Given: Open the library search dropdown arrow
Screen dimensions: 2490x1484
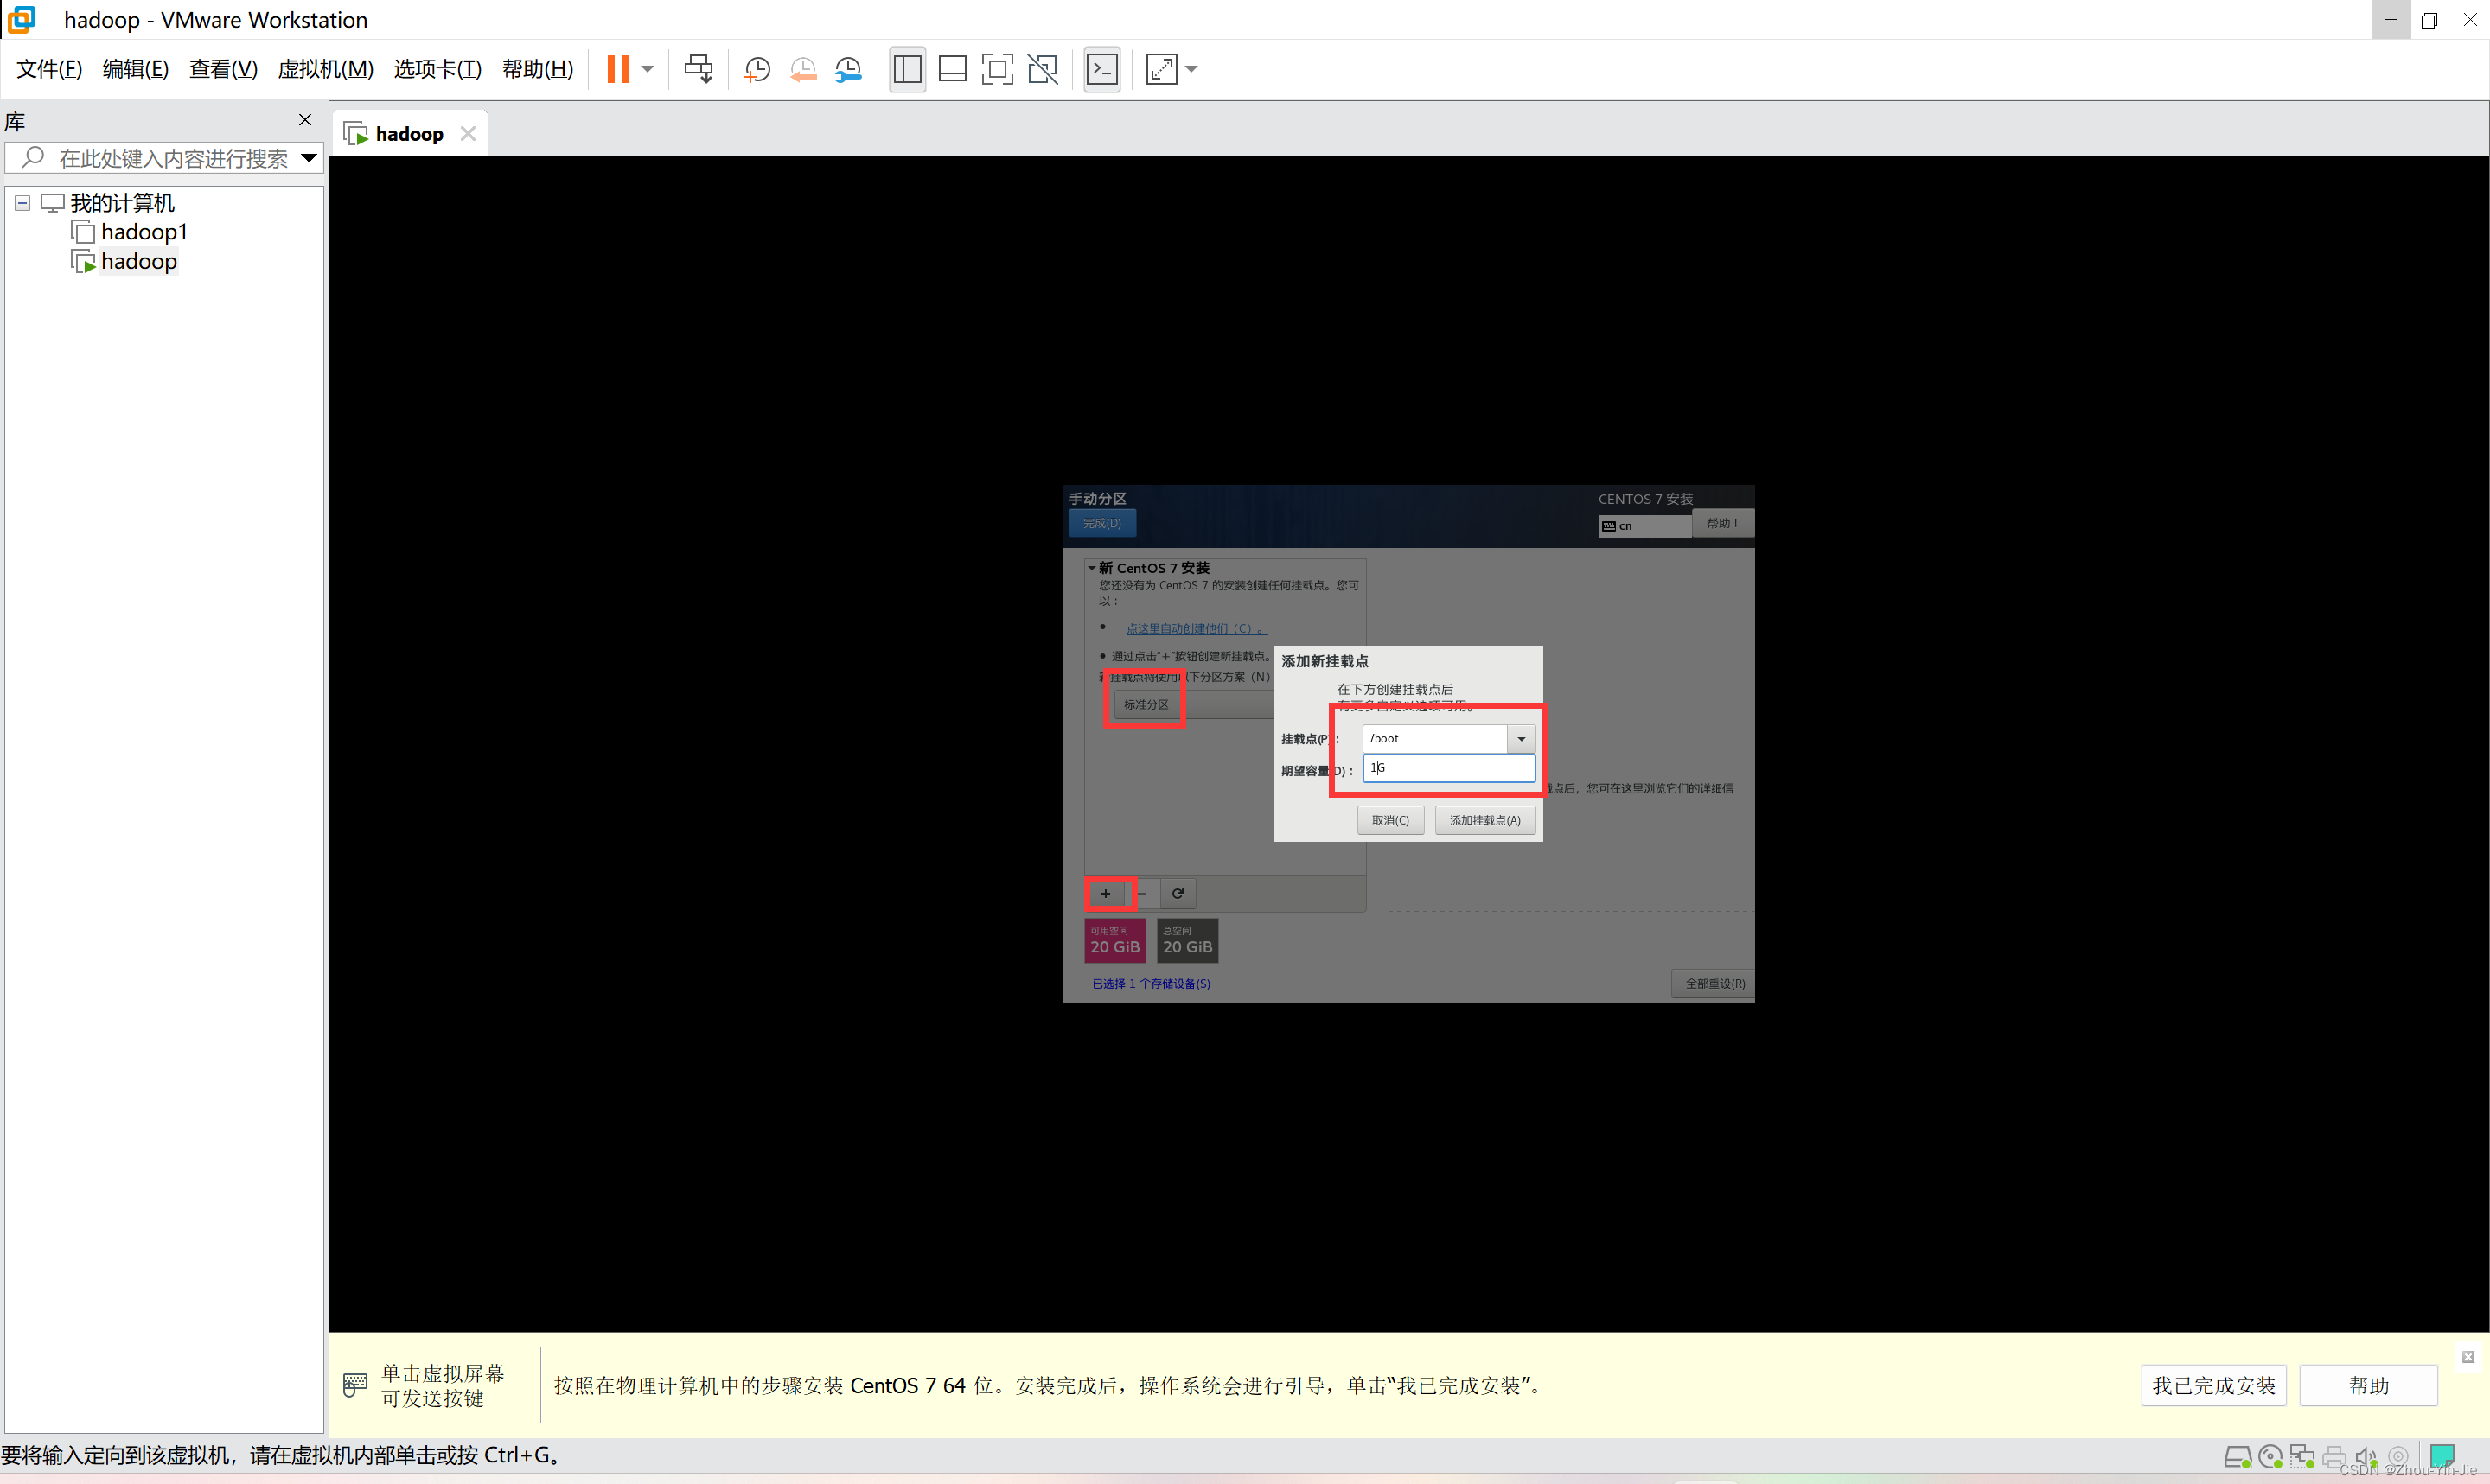Looking at the screenshot, I should pos(309,158).
